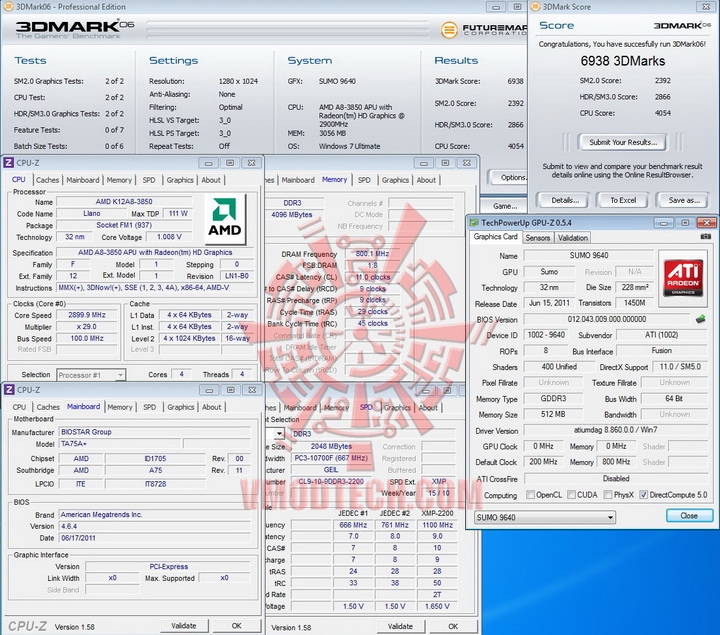Click the Multiplier value x 29.0
720x635 pixels.
87,327
